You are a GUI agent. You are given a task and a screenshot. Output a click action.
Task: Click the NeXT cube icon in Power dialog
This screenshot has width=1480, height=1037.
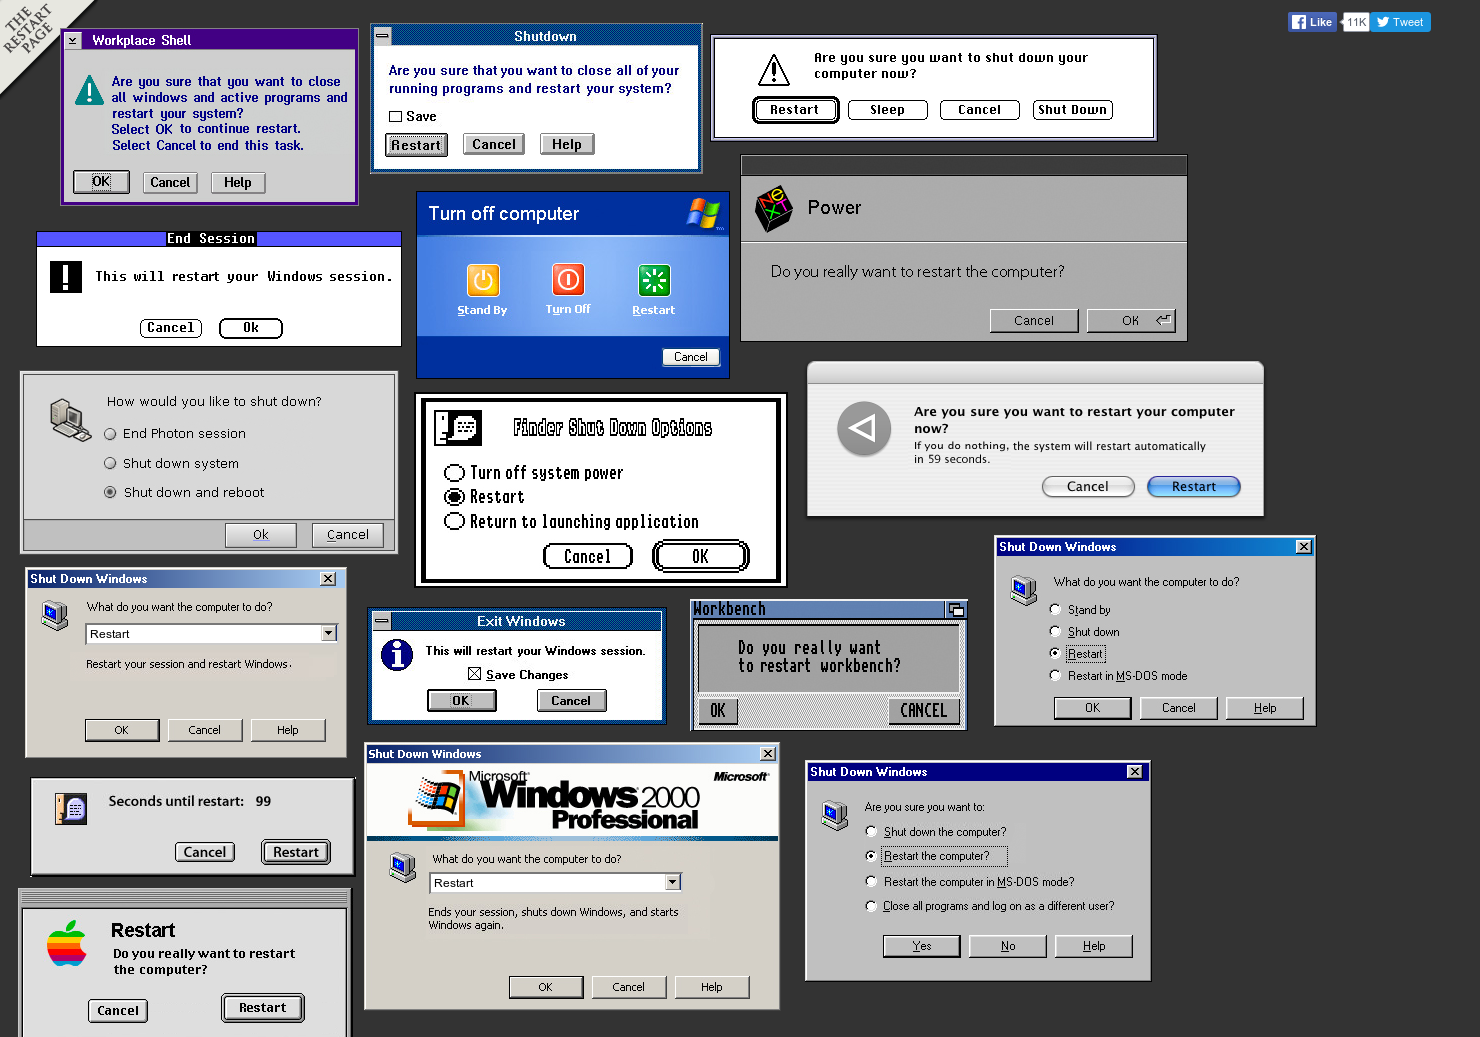tap(773, 208)
